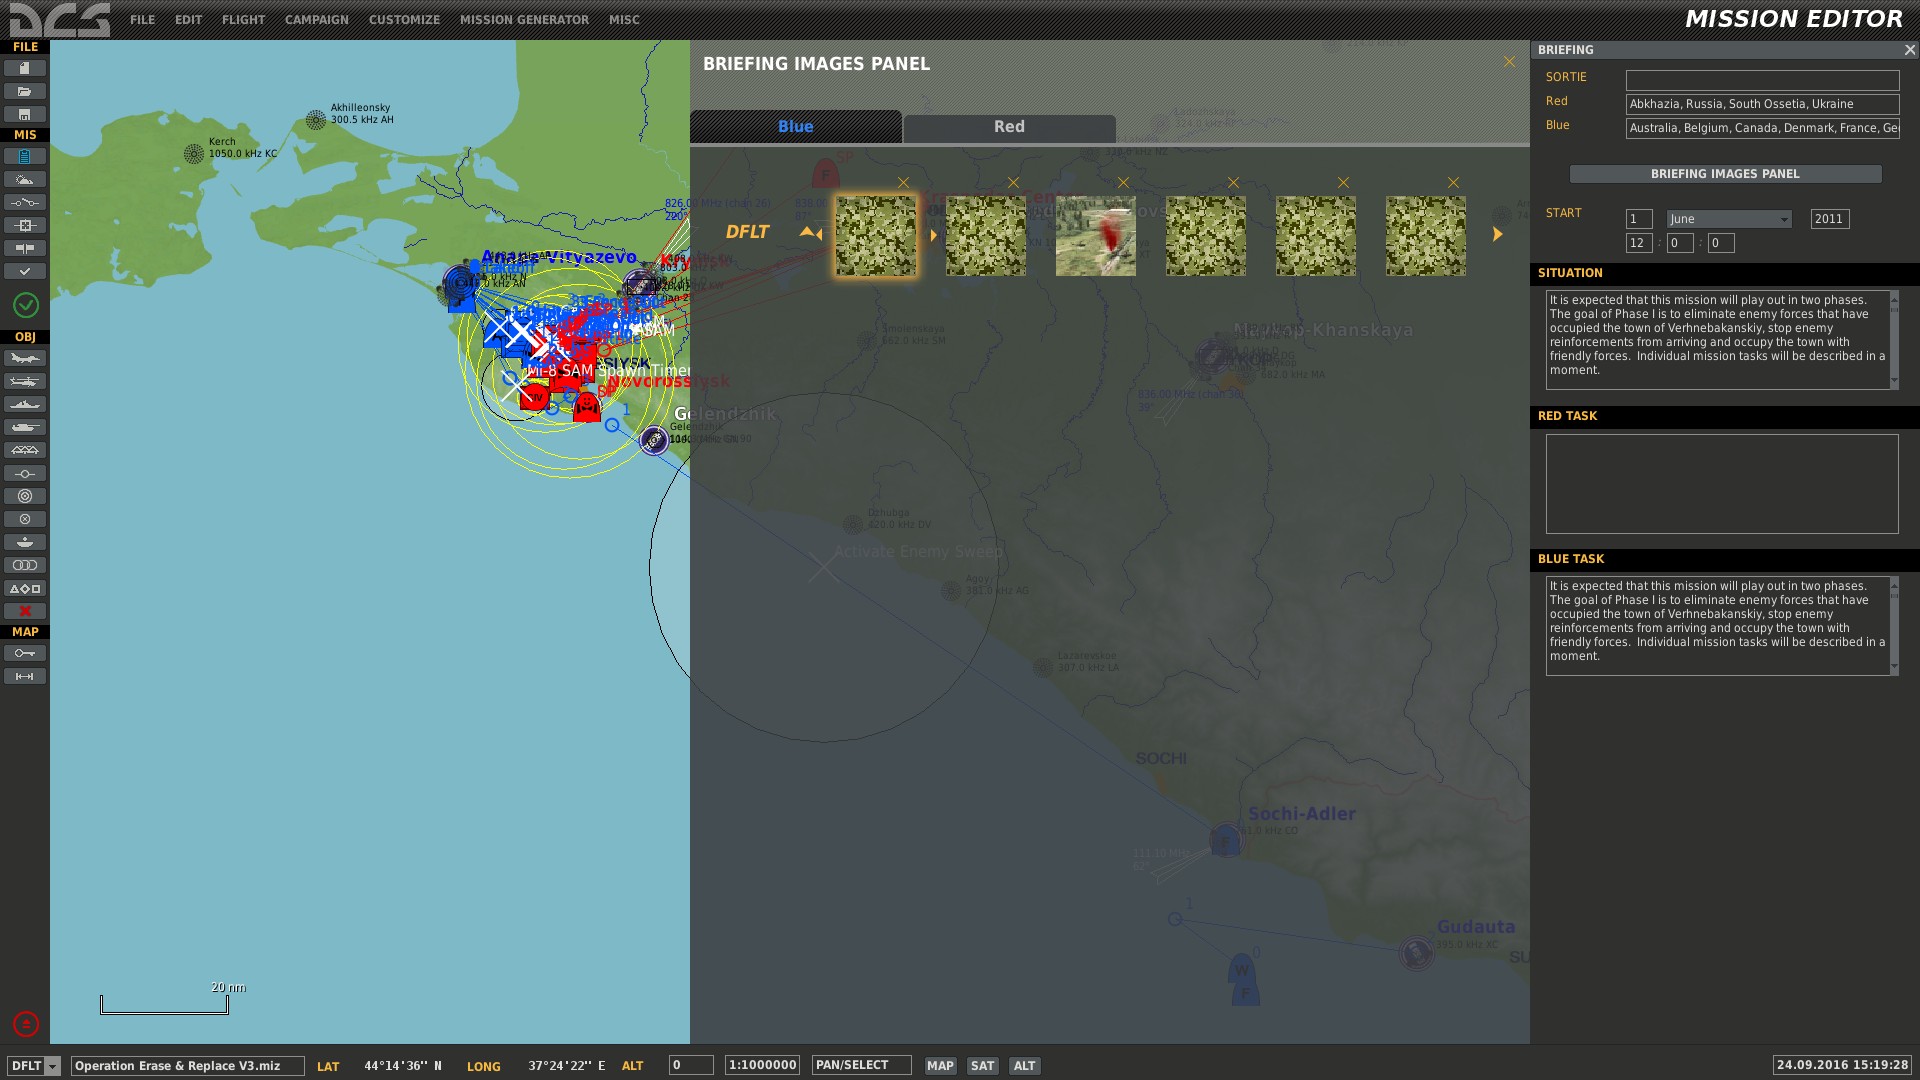Viewport: 1920px width, 1080px height.
Task: Open the June month dropdown
Action: click(x=1729, y=219)
